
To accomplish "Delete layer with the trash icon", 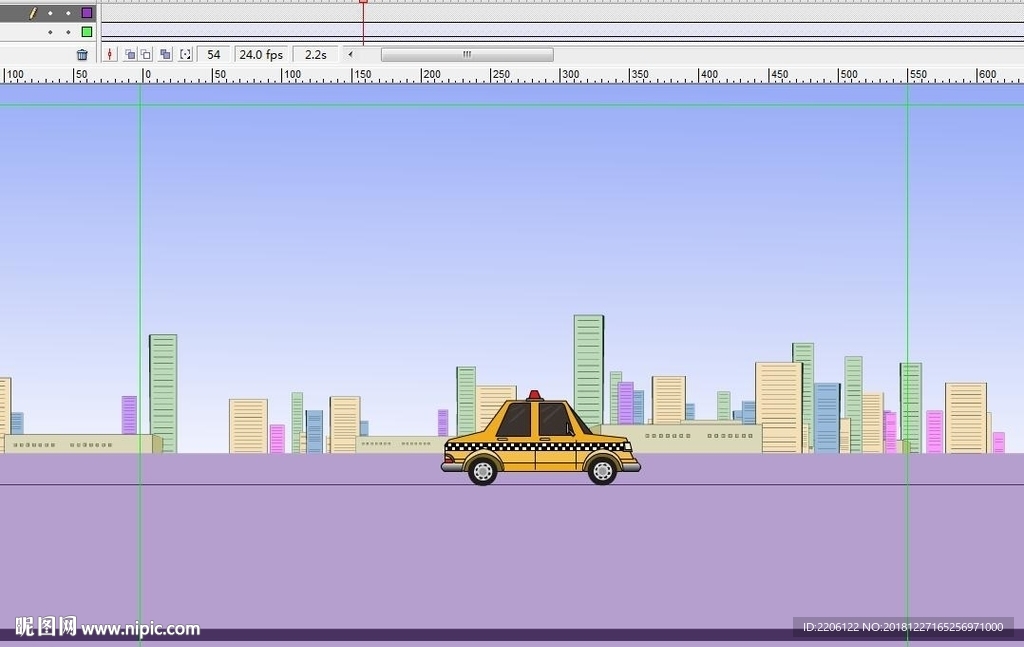I will [82, 55].
